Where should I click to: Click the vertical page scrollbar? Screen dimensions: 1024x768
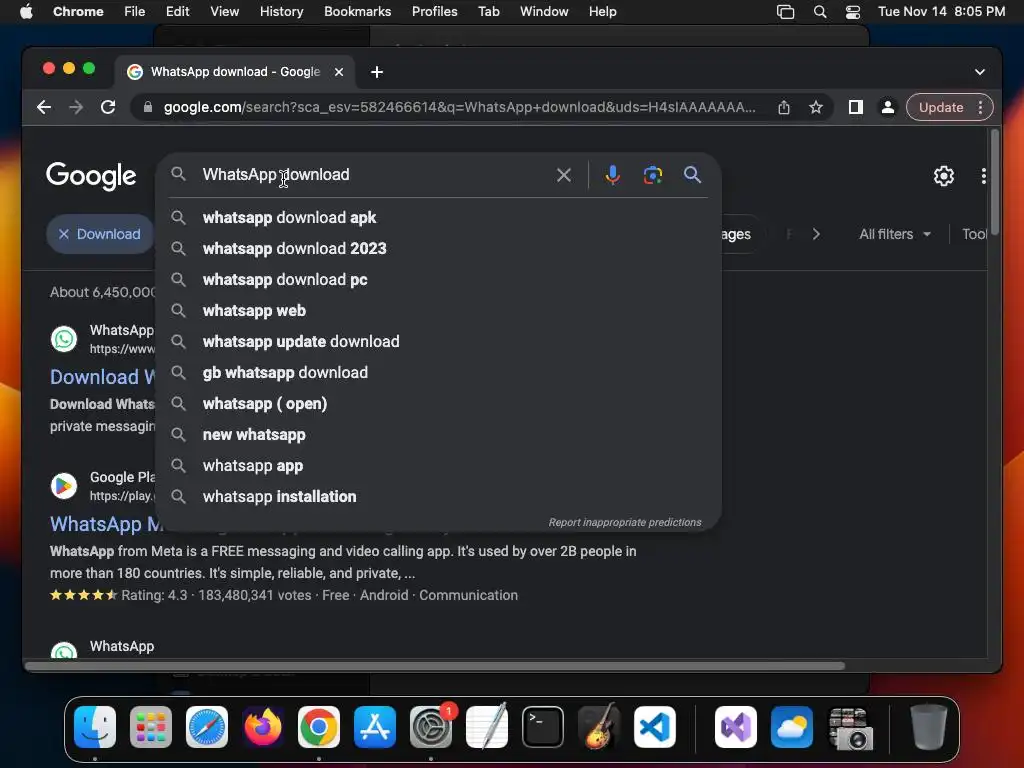995,182
